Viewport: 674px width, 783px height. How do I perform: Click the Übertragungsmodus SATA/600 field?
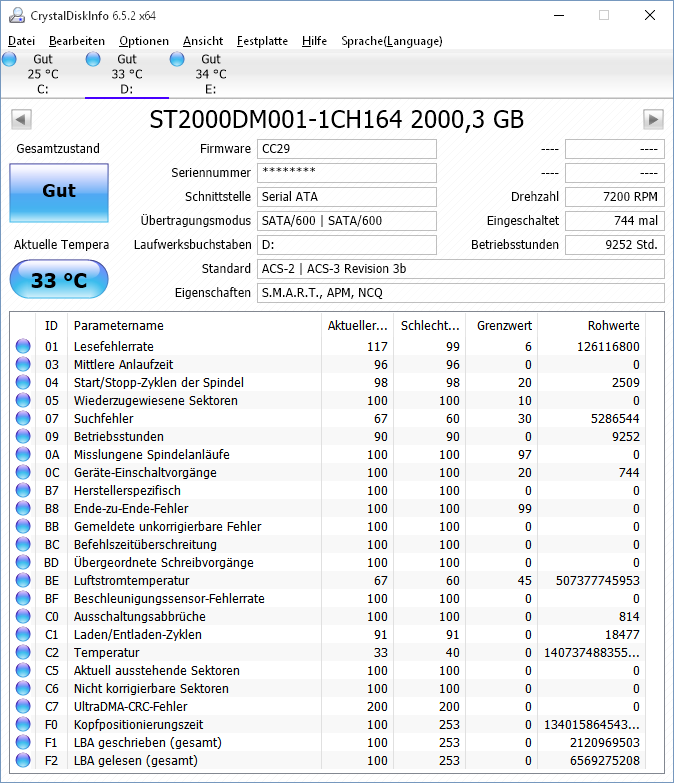tap(347, 221)
